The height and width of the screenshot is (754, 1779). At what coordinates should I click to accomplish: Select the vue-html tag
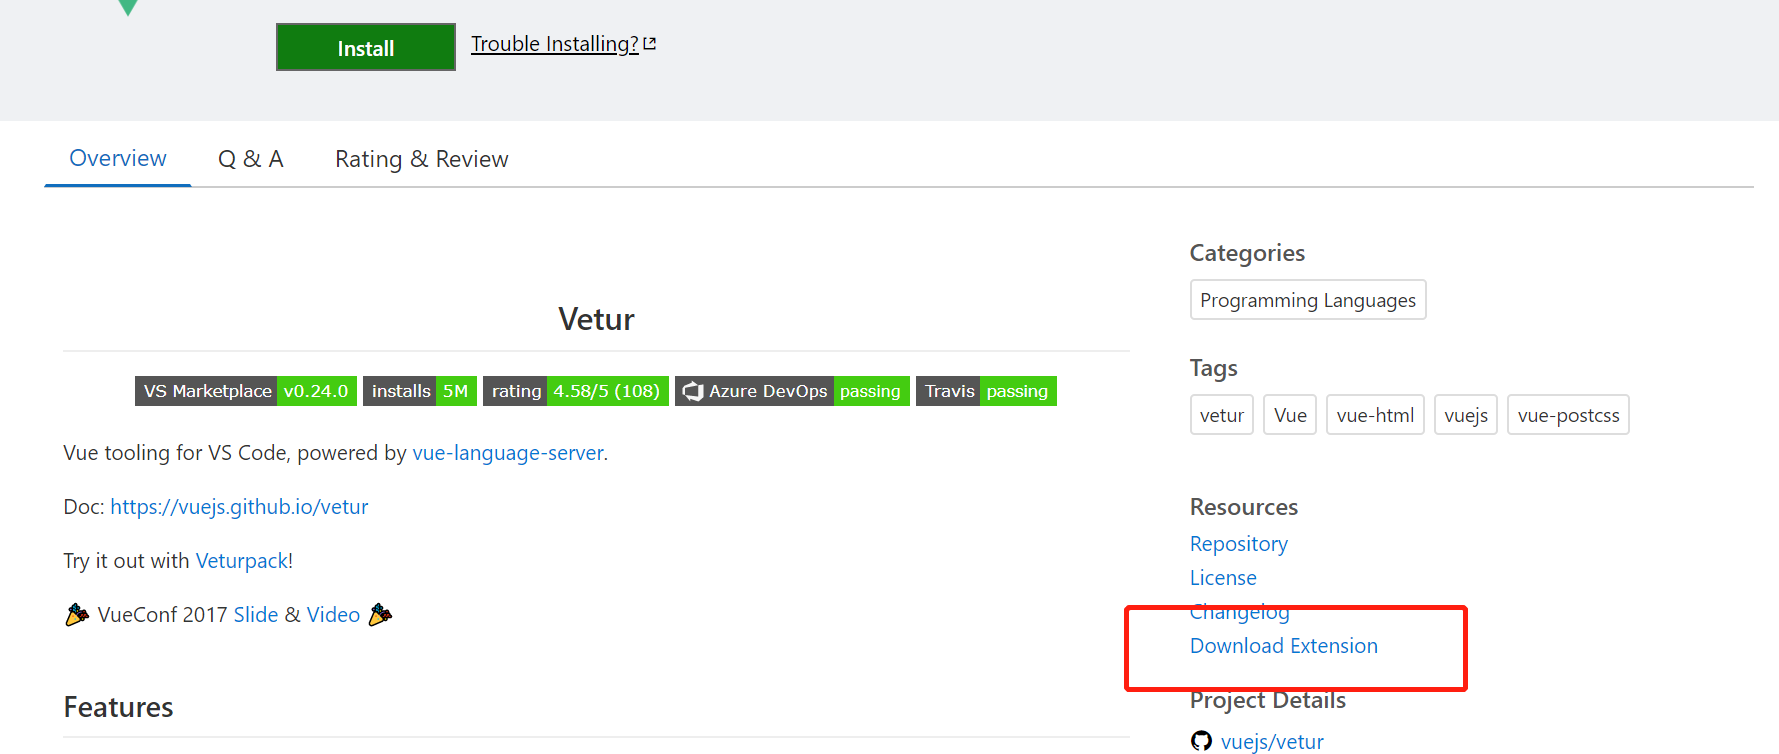[1375, 415]
